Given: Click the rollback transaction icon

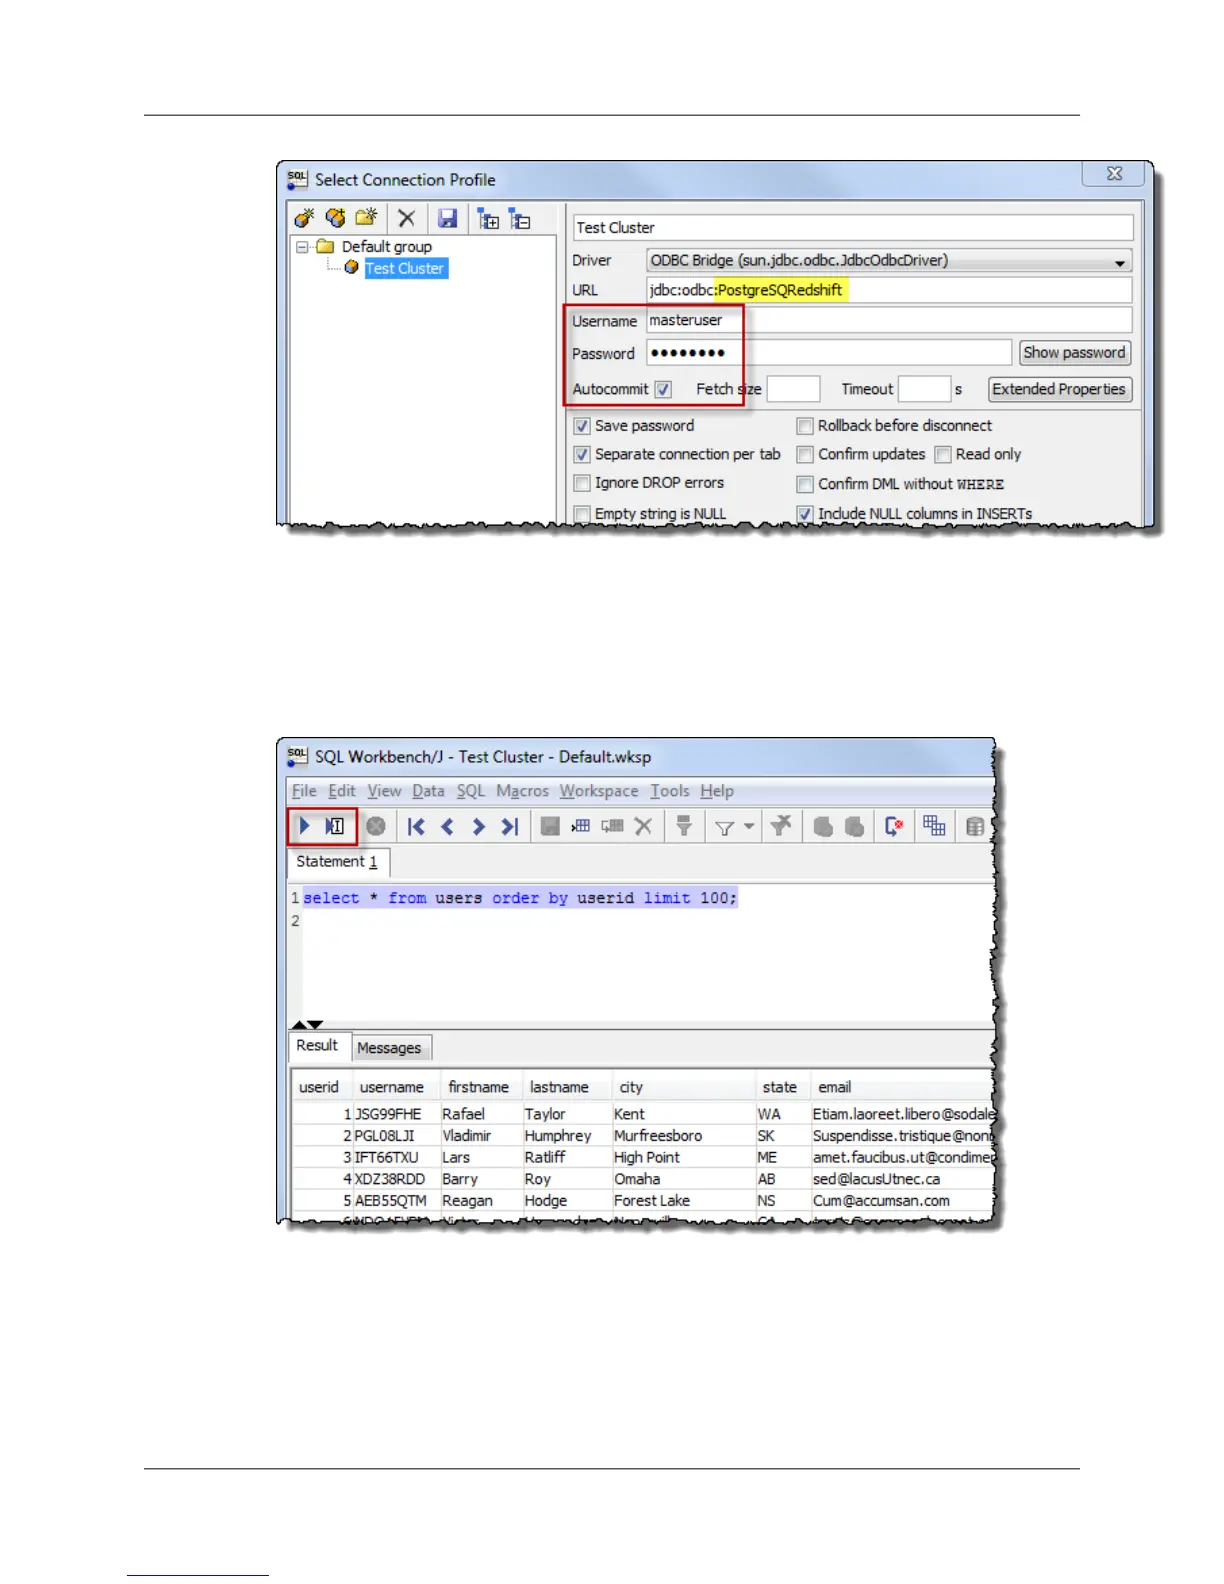Looking at the screenshot, I should pyautogui.click(x=854, y=826).
